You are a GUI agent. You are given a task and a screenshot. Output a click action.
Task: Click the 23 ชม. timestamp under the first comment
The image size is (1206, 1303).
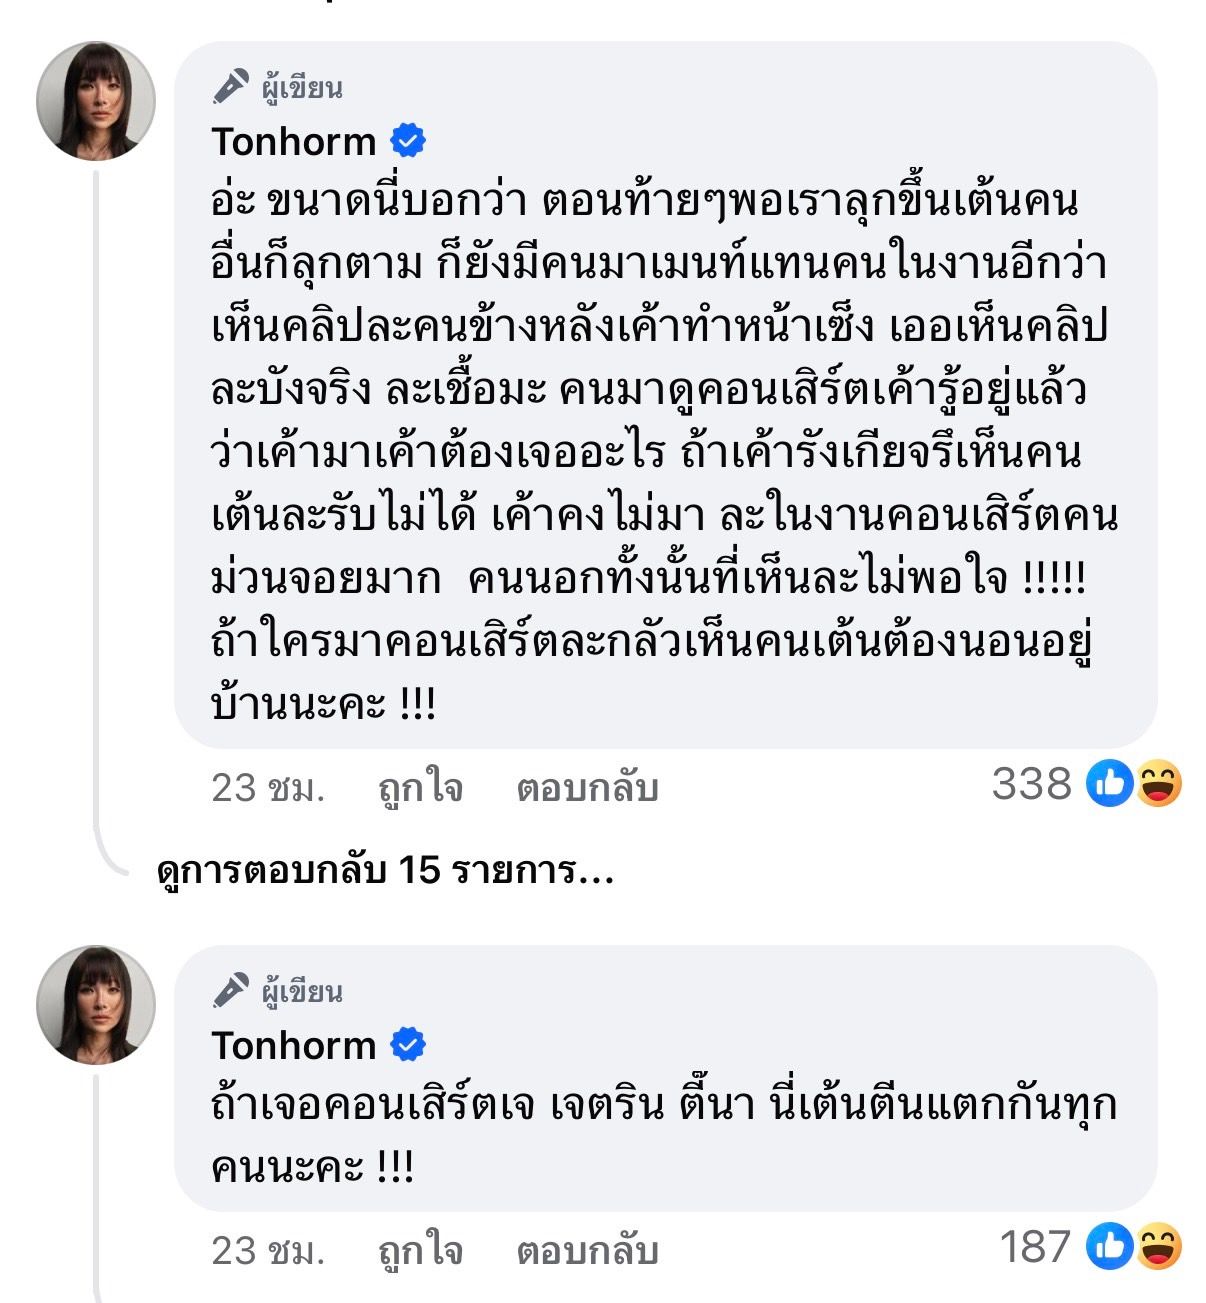pos(268,788)
